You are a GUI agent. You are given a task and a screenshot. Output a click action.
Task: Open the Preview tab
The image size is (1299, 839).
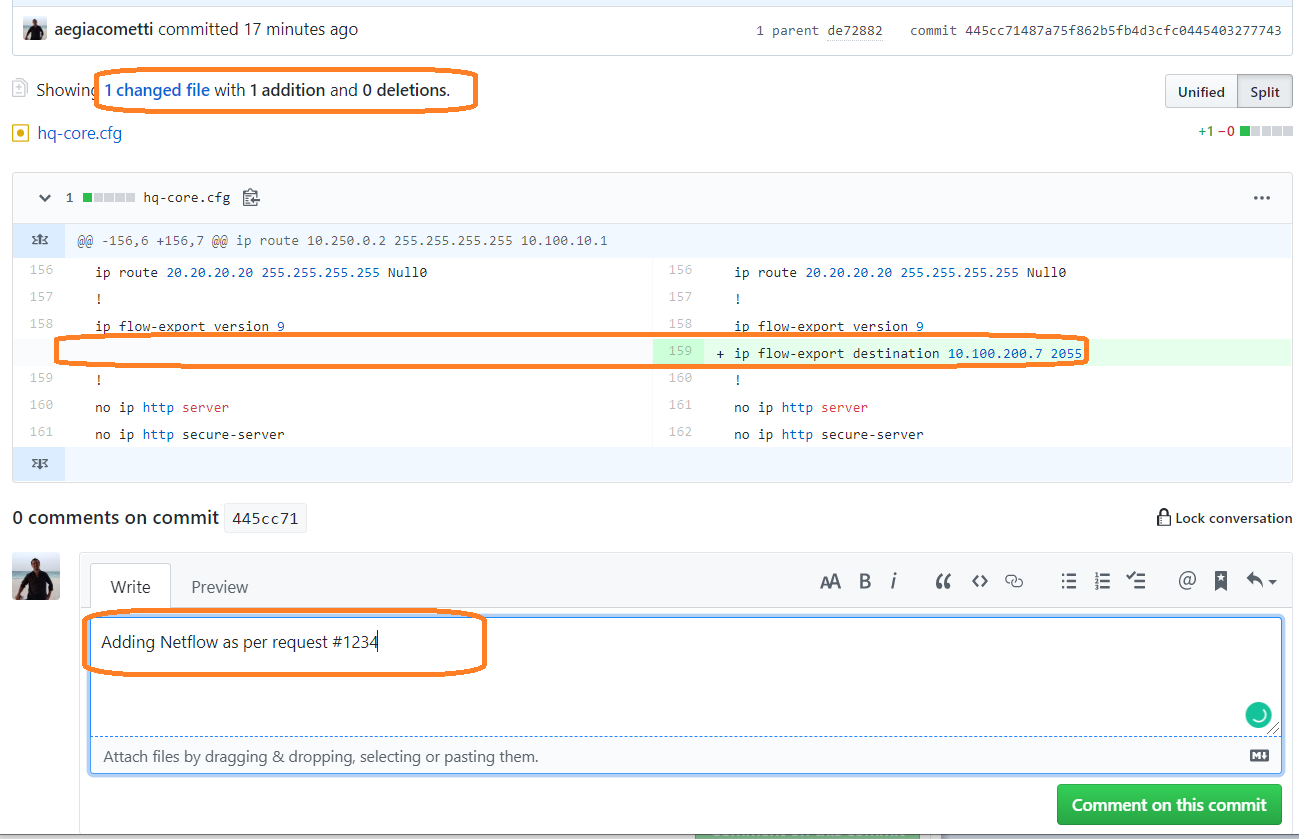point(220,587)
